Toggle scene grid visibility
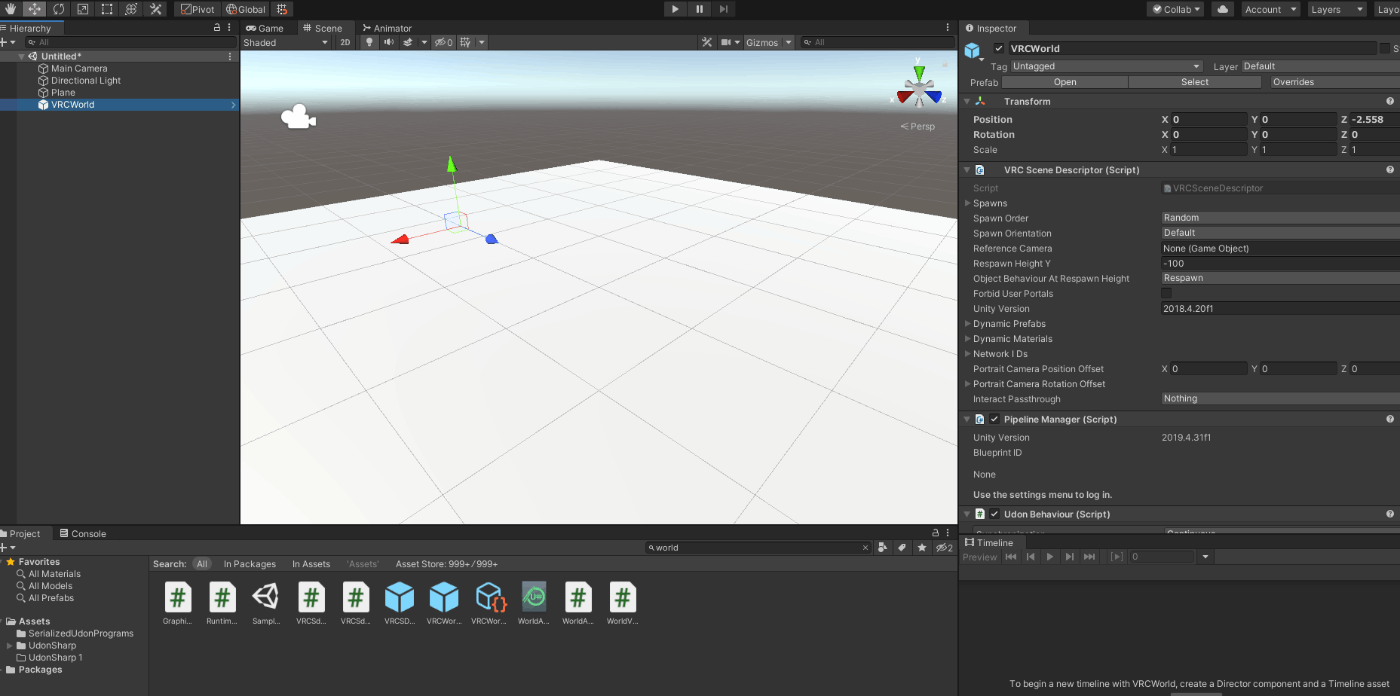Image resolution: width=1400 pixels, height=696 pixels. click(x=465, y=42)
